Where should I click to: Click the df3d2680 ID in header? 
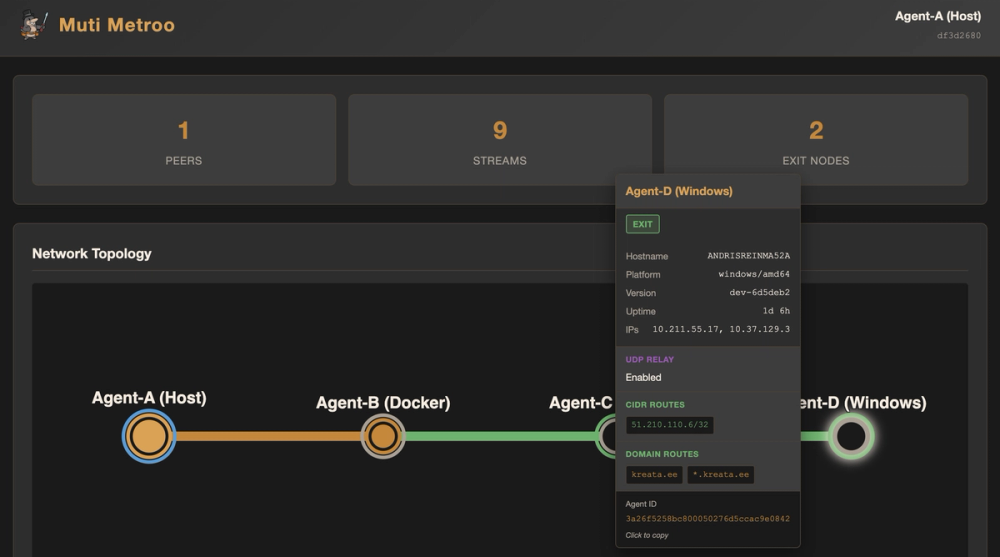[959, 36]
